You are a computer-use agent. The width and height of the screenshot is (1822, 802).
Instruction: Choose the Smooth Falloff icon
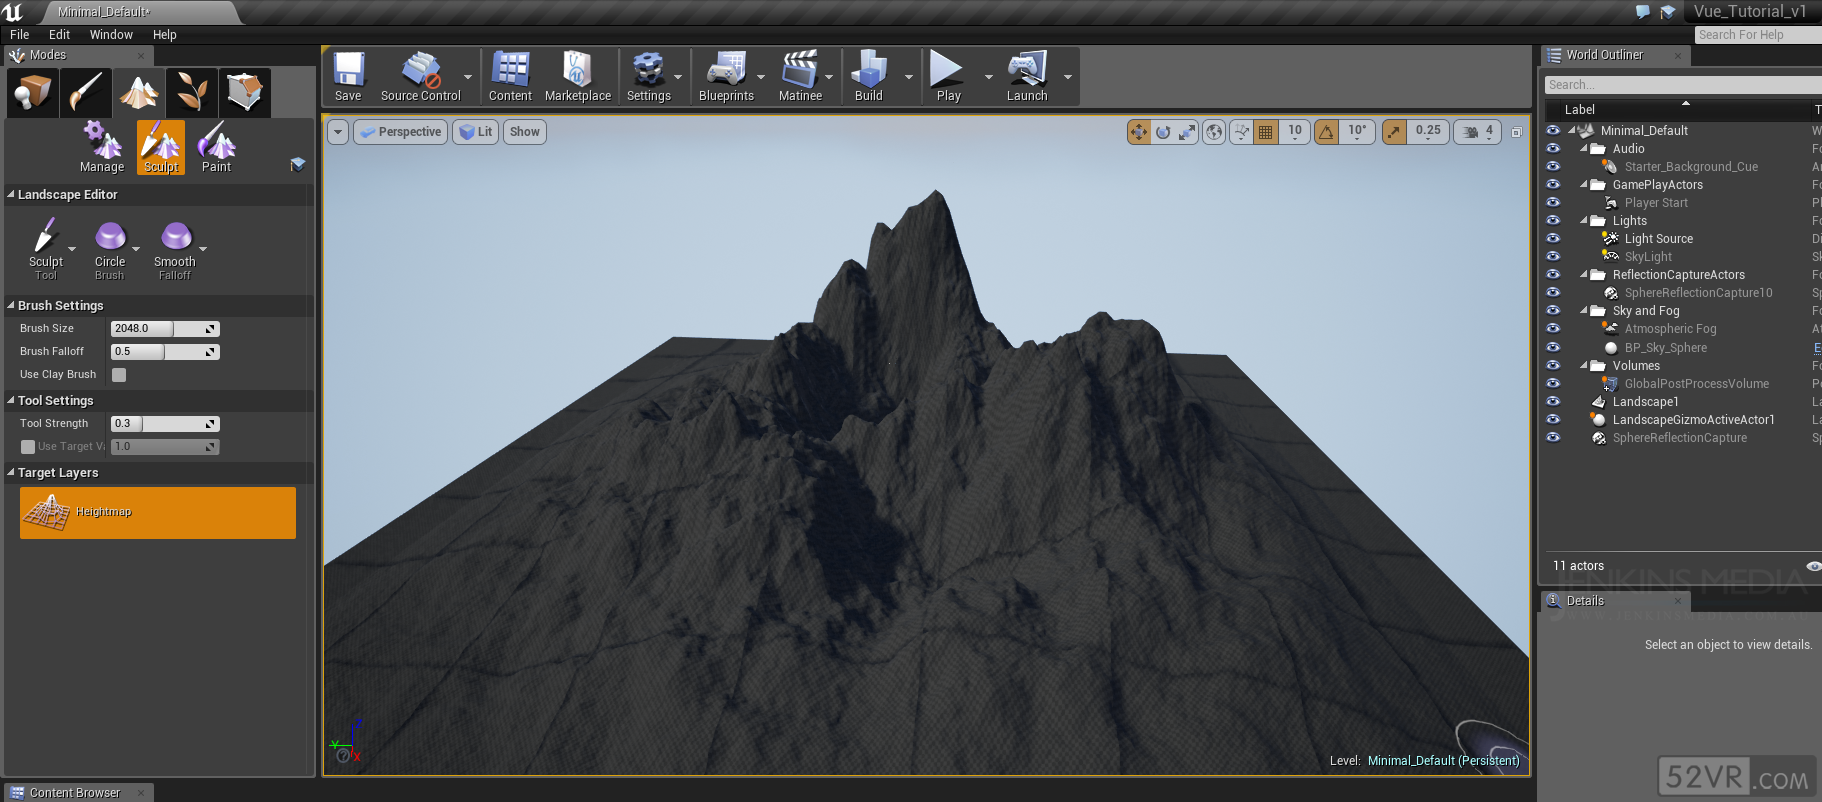pos(175,250)
